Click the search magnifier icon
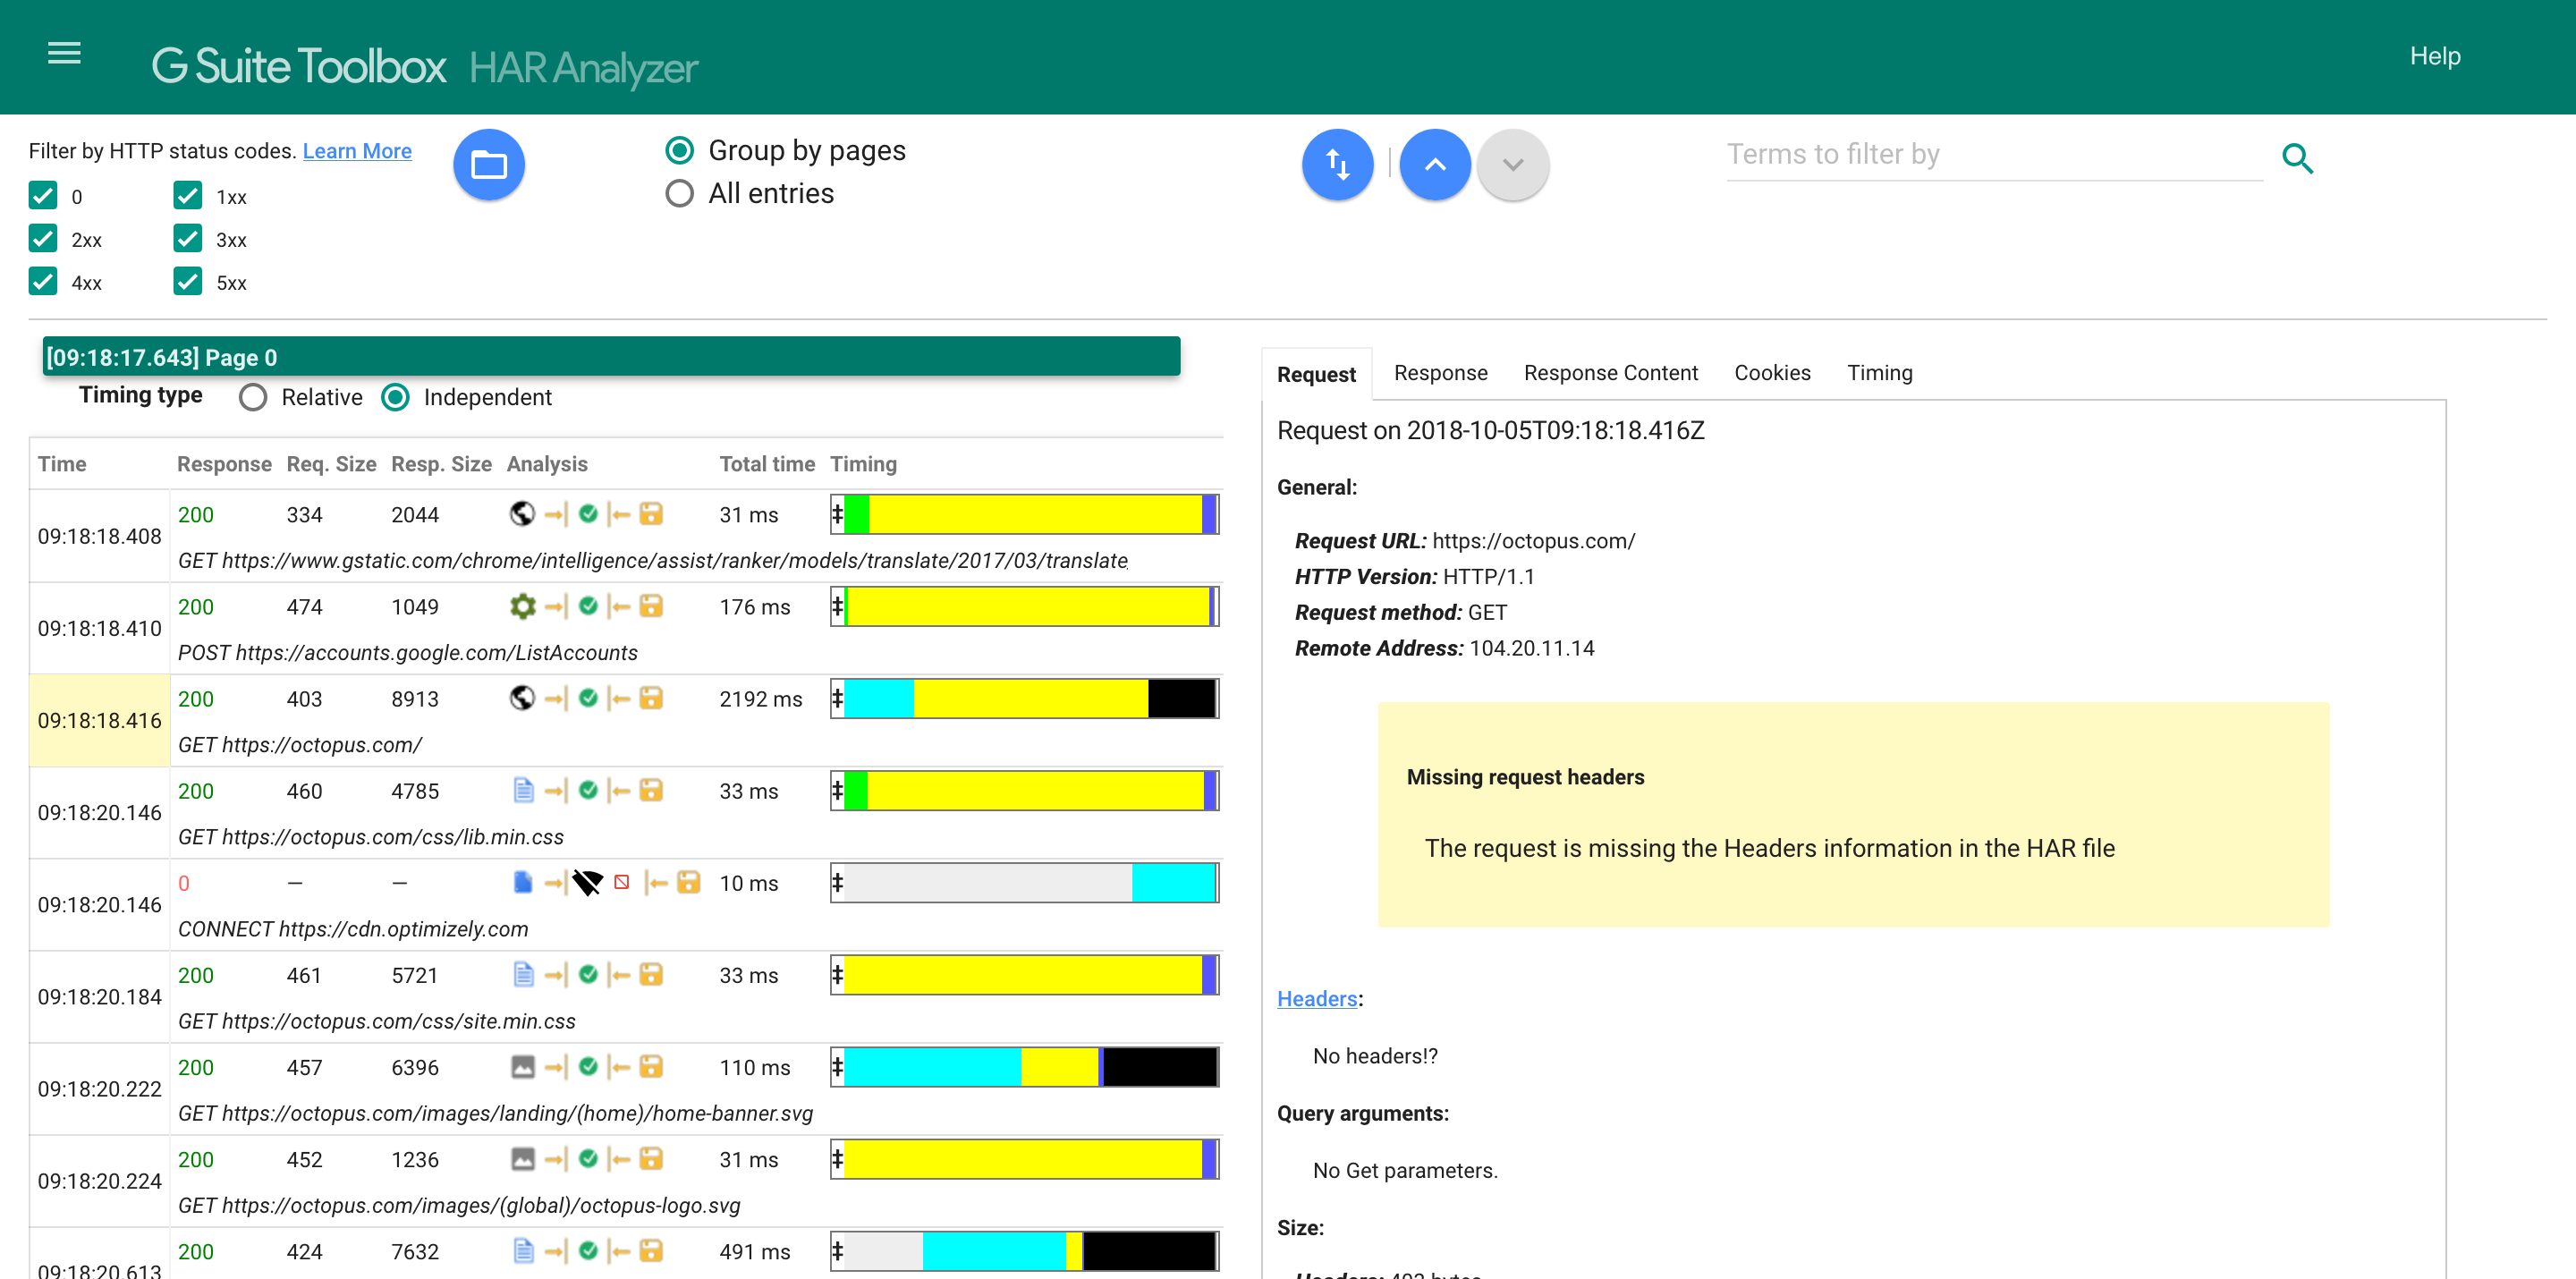The width and height of the screenshot is (2576, 1279). coord(2297,158)
